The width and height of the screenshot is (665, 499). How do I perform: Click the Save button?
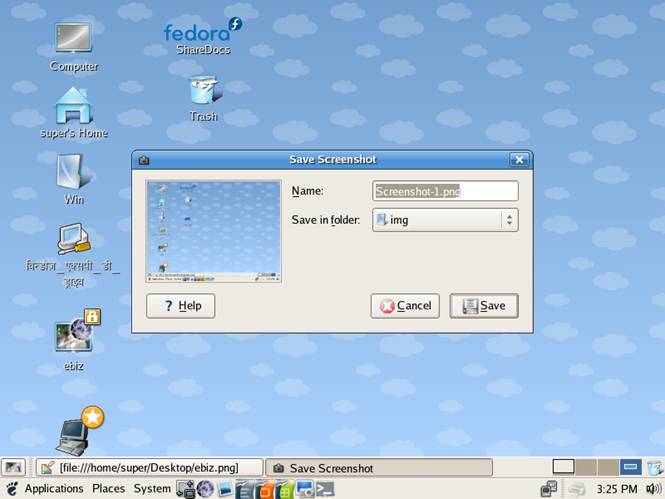(484, 306)
